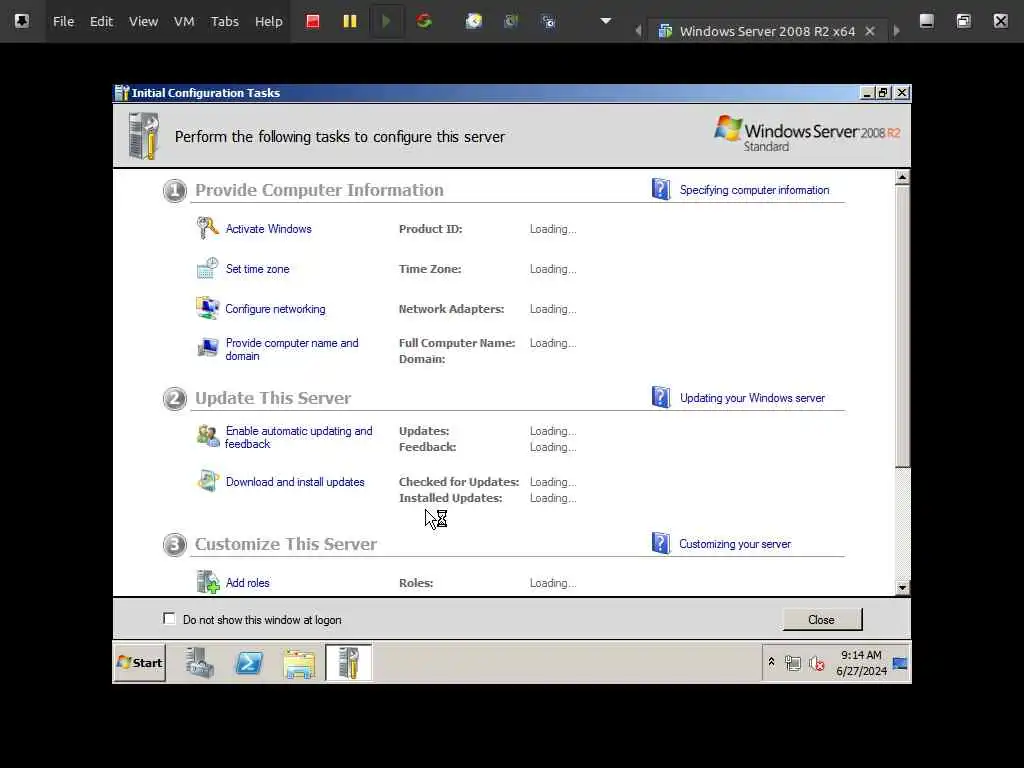
Task: Click the Download and install updates icon
Action: tap(208, 481)
